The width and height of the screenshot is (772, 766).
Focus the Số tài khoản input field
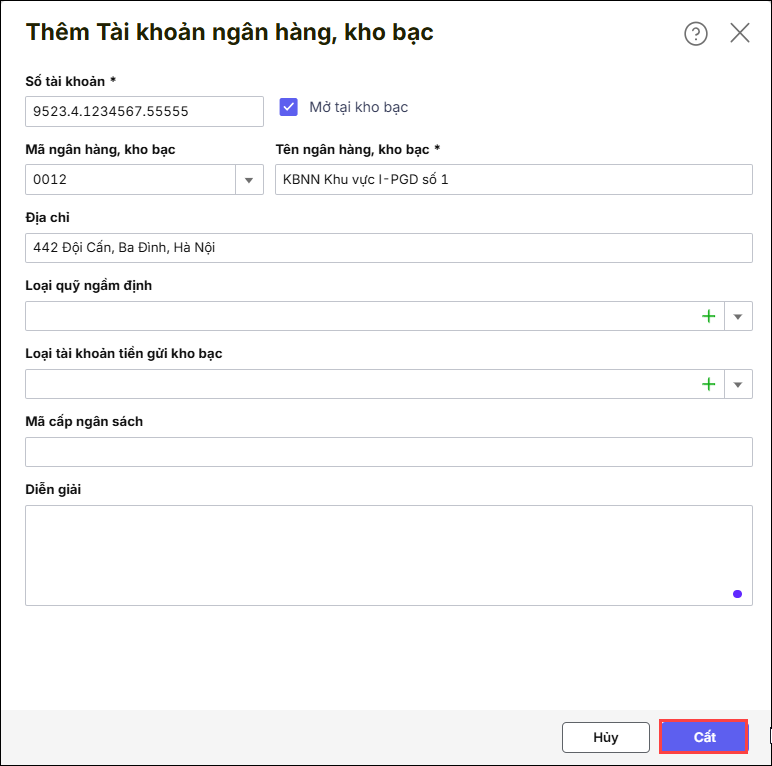click(x=143, y=112)
